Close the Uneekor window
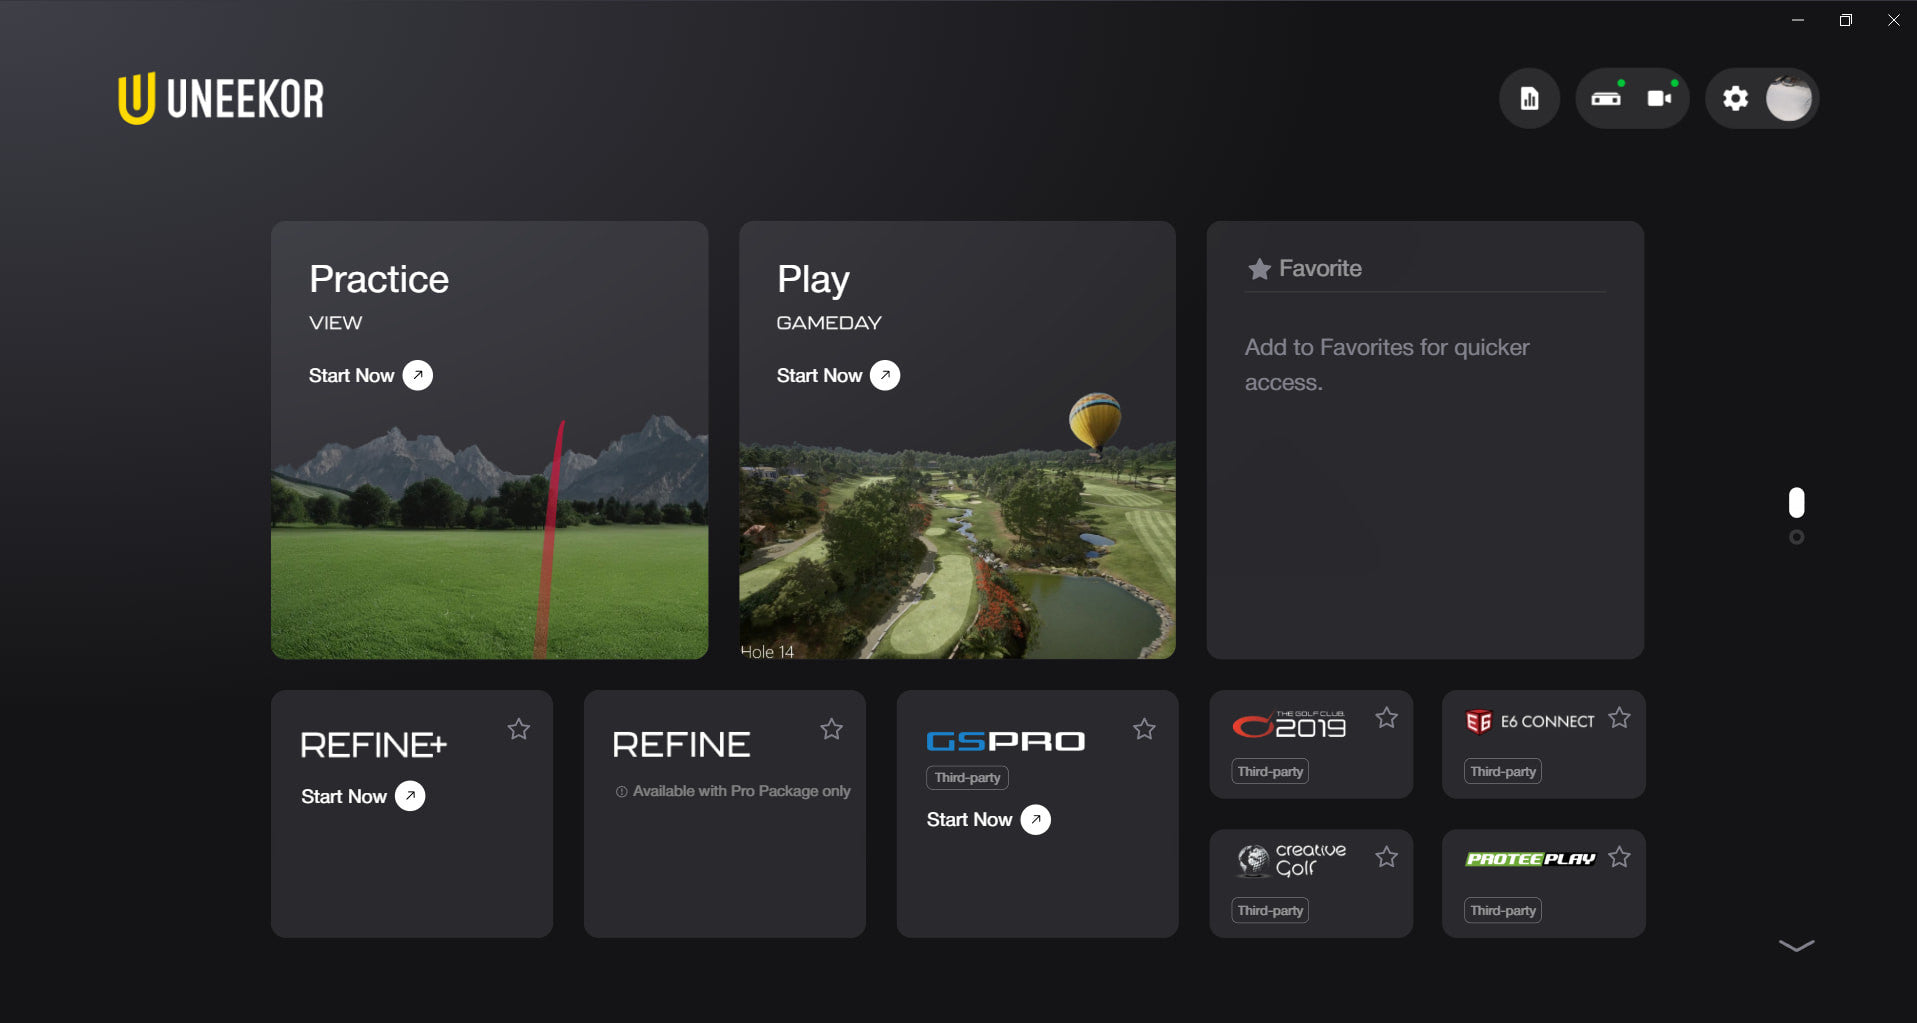 coord(1894,20)
